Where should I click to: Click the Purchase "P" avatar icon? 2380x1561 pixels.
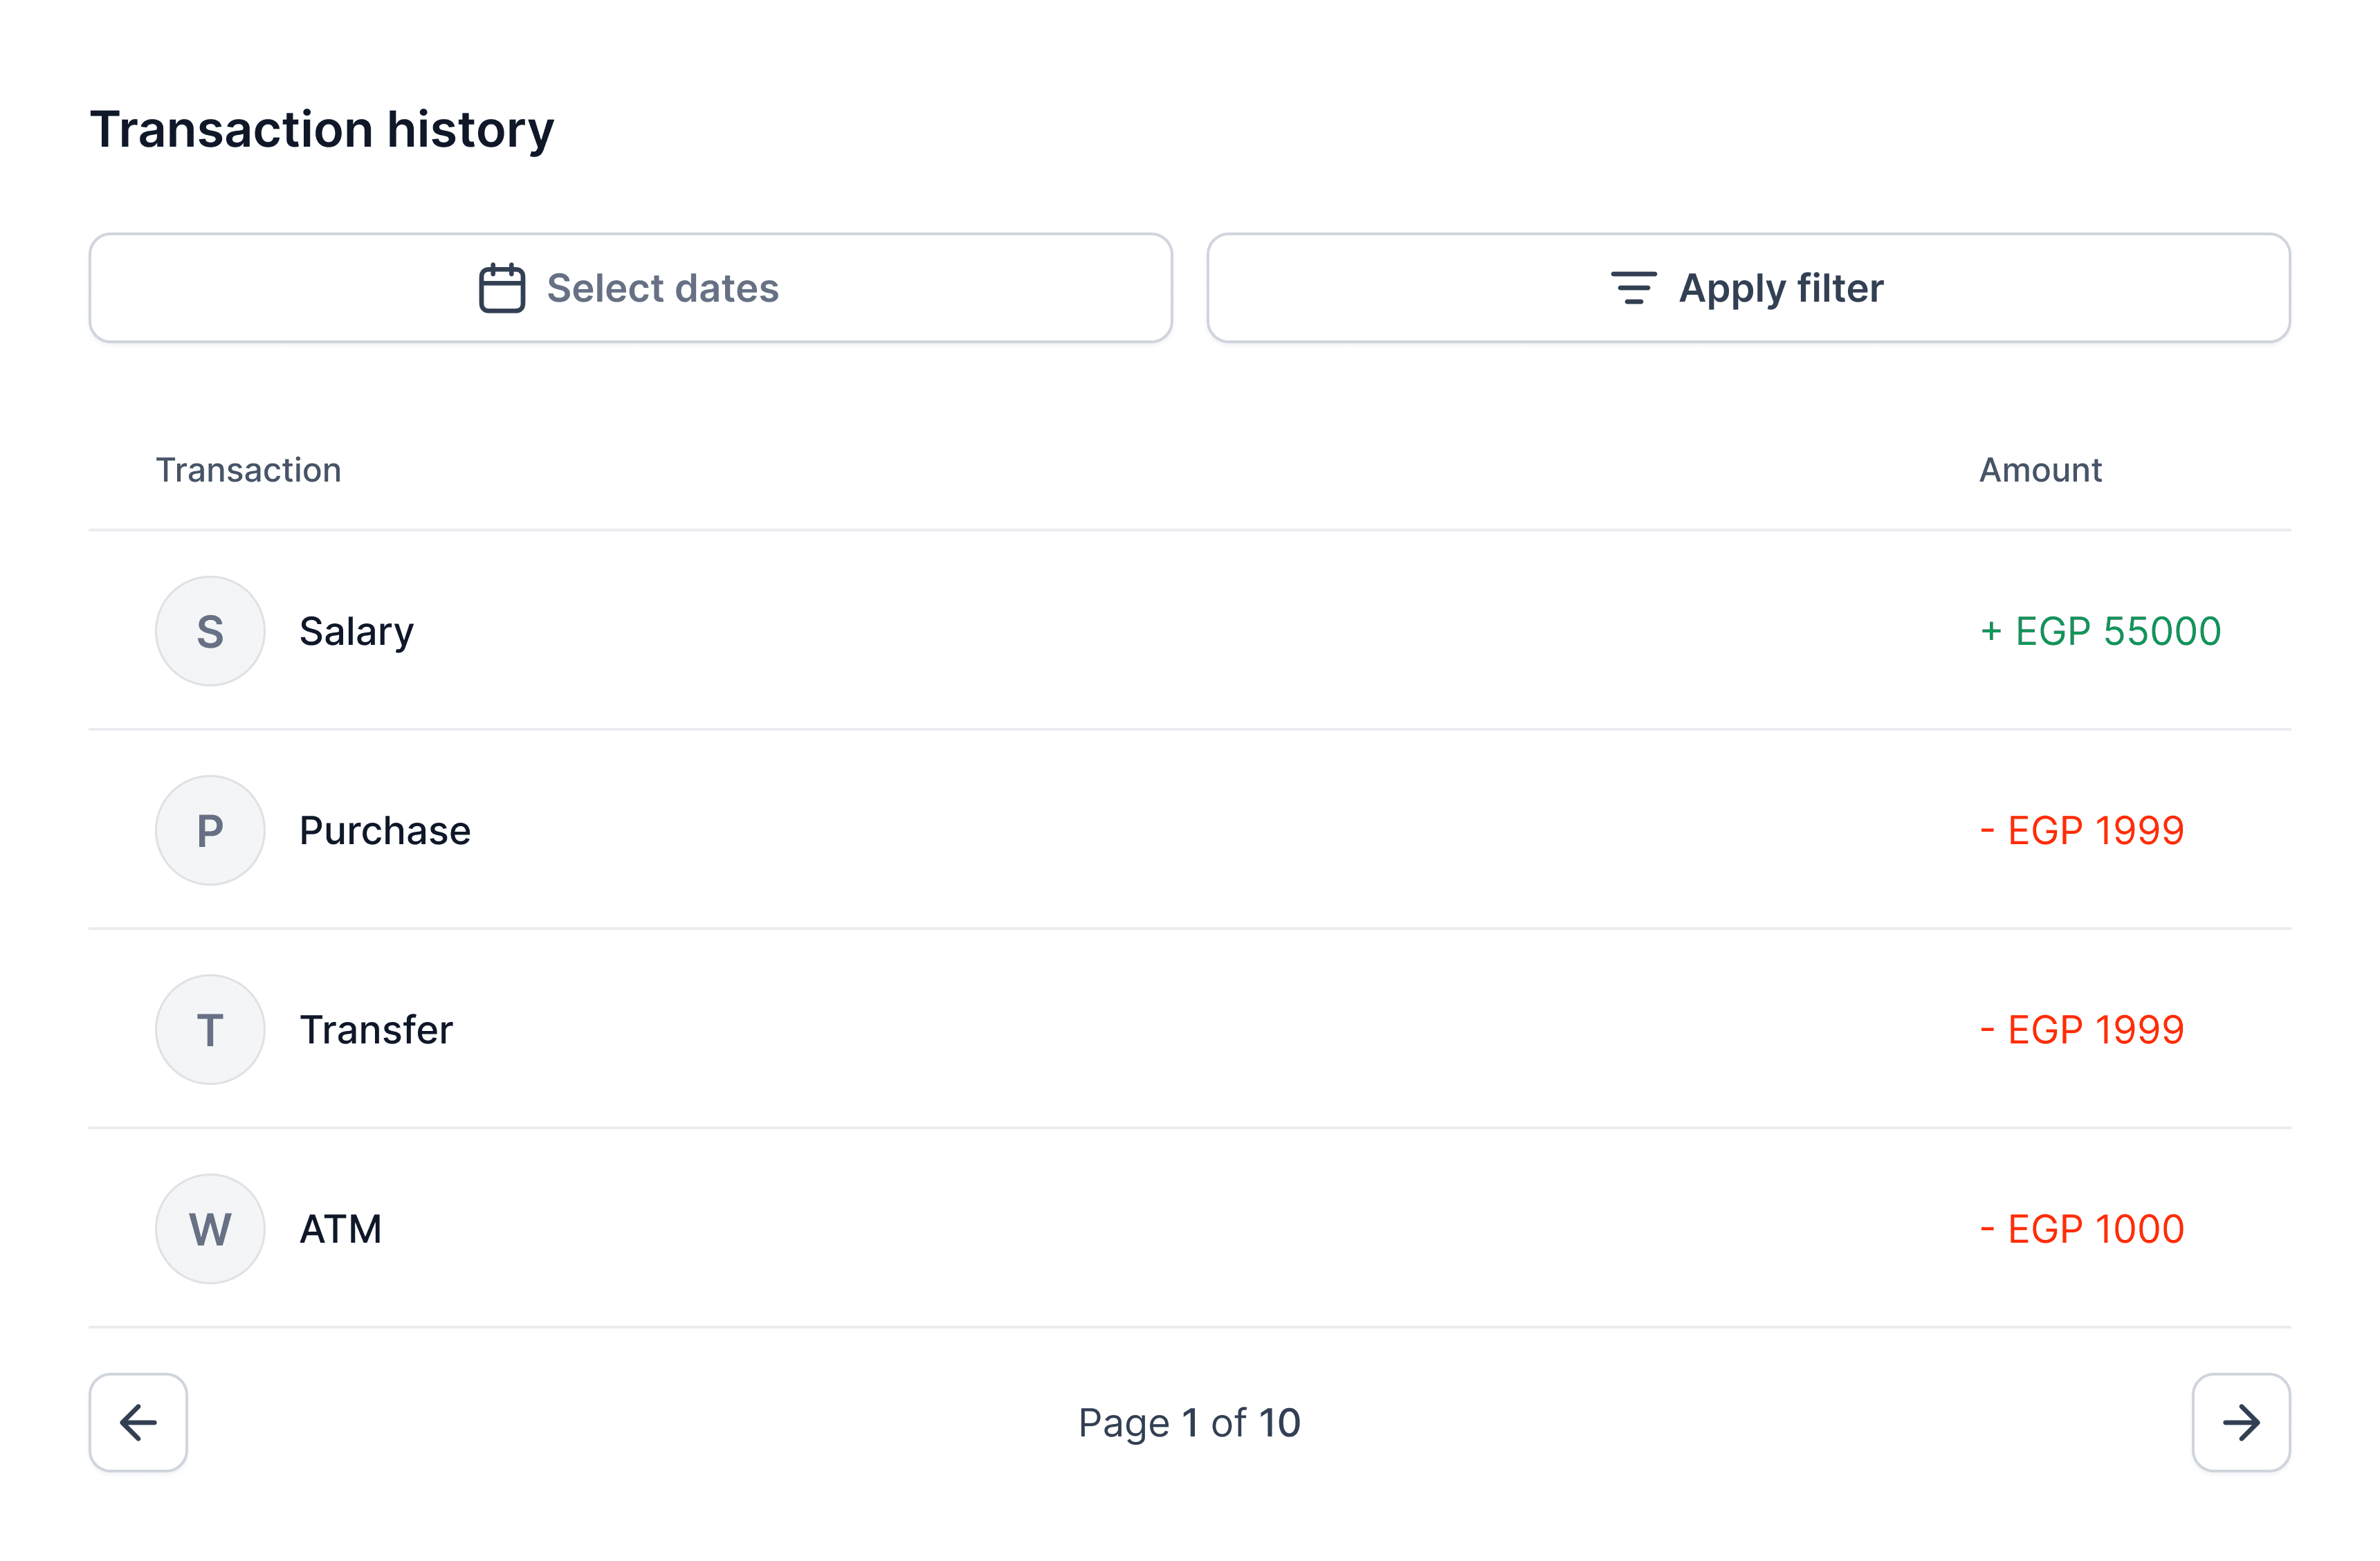210,830
